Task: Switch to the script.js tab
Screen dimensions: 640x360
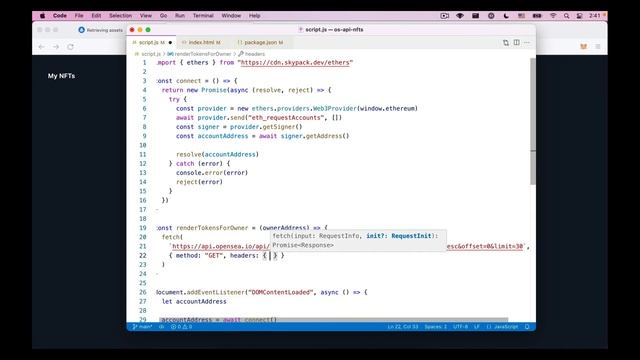Action: [x=151, y=42]
